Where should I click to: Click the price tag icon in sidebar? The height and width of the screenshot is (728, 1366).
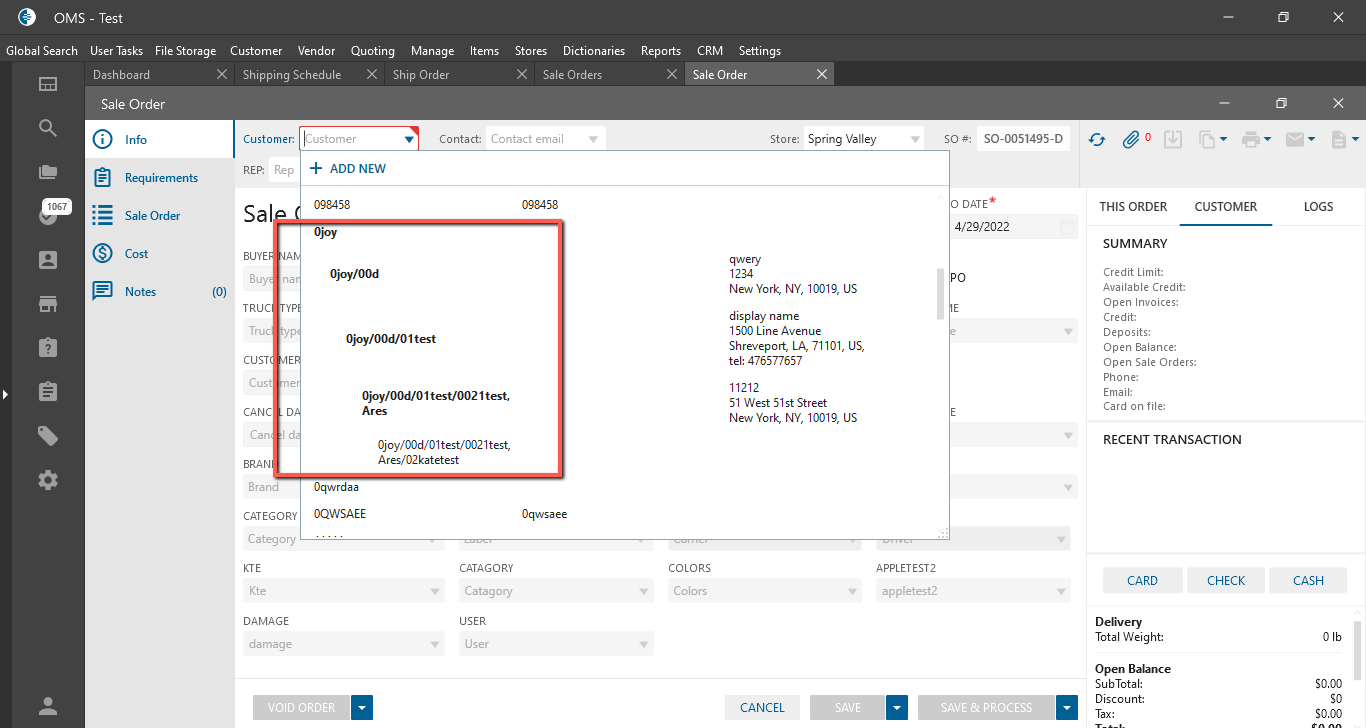(x=47, y=436)
